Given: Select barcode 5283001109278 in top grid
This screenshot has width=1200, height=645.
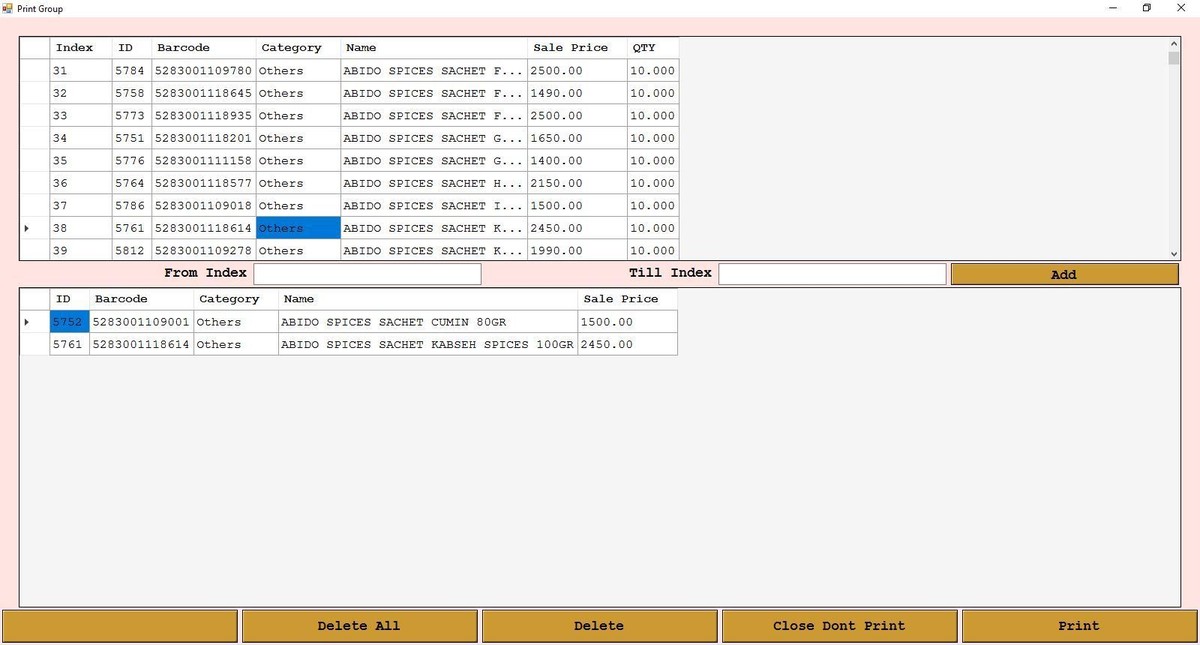Looking at the screenshot, I should [x=204, y=251].
